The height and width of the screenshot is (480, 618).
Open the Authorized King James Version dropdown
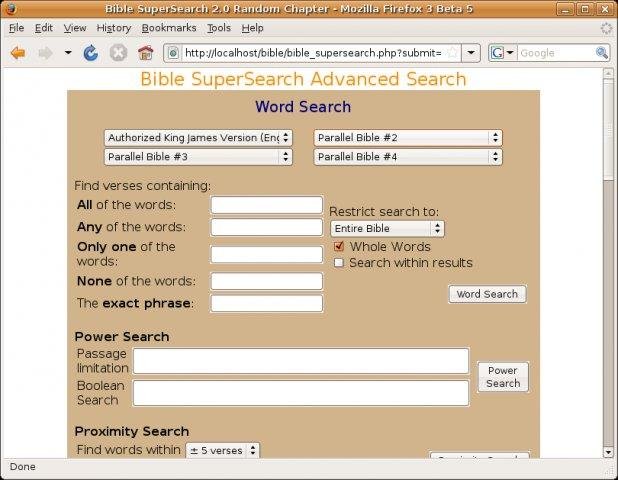pyautogui.click(x=198, y=138)
